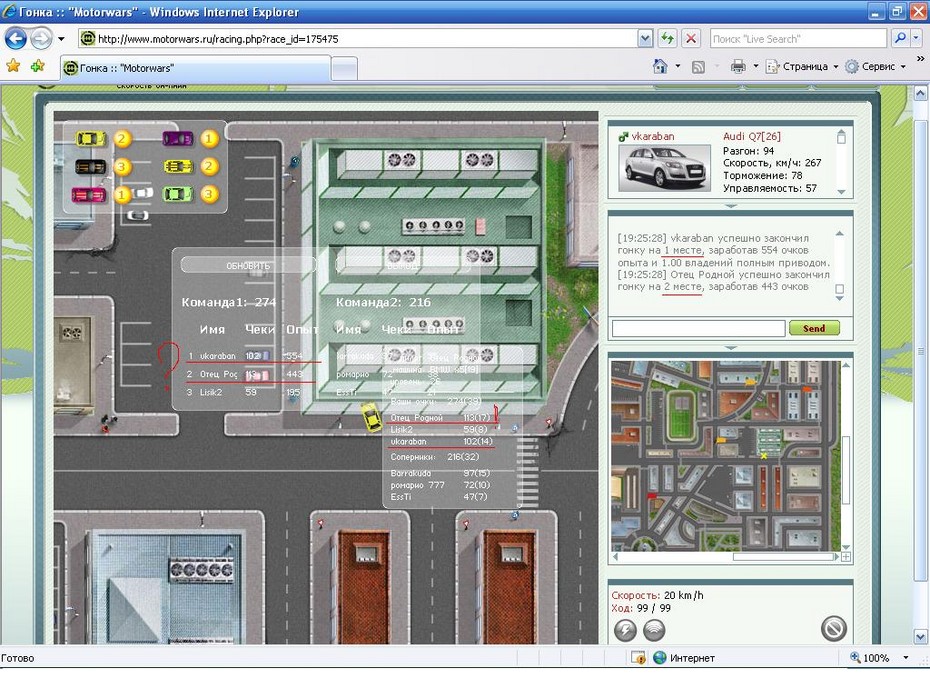Open the Сервис menu
Image resolution: width=930 pixels, height=698 pixels.
click(875, 66)
